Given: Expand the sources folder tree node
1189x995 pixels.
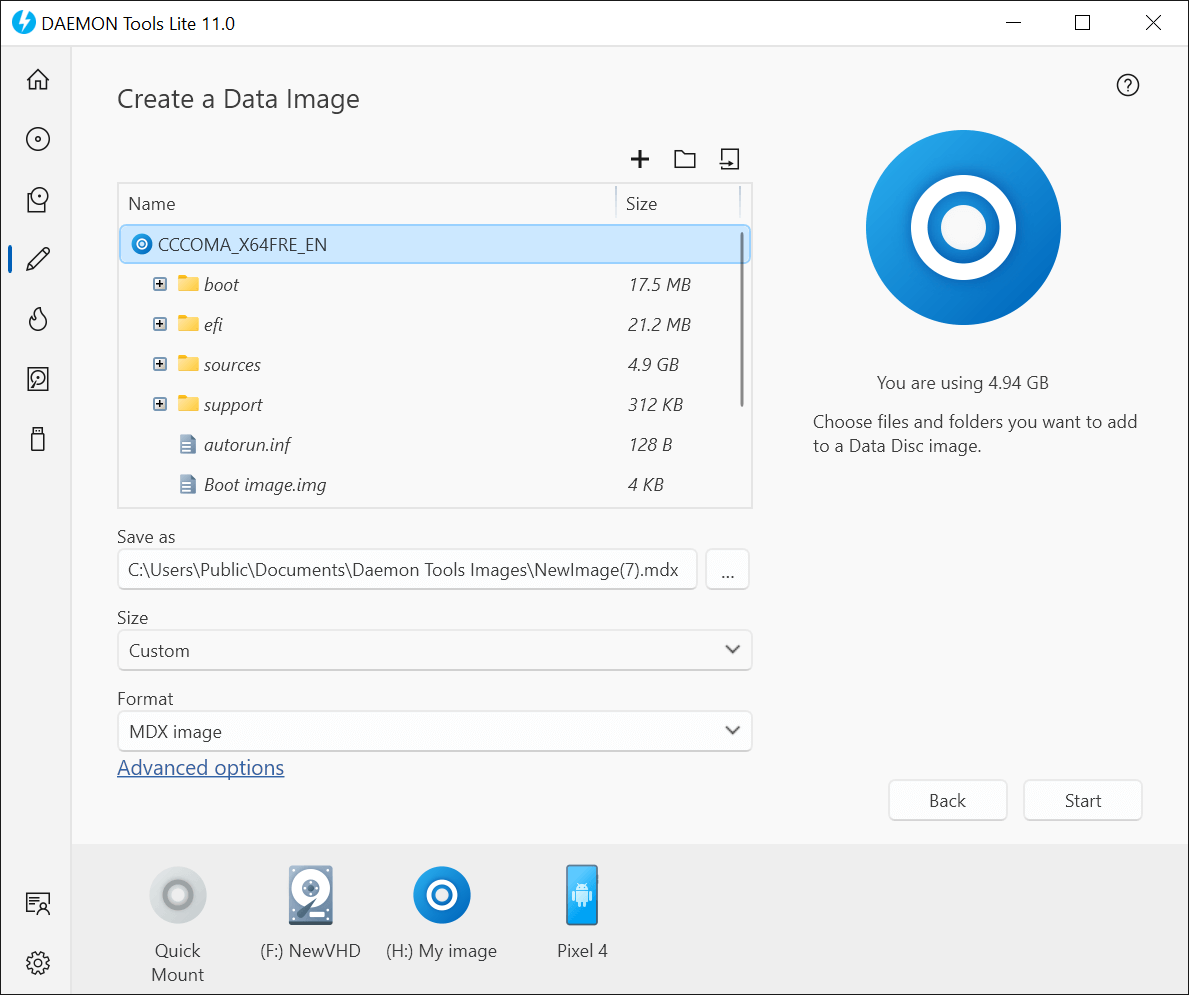Looking at the screenshot, I should tap(160, 364).
